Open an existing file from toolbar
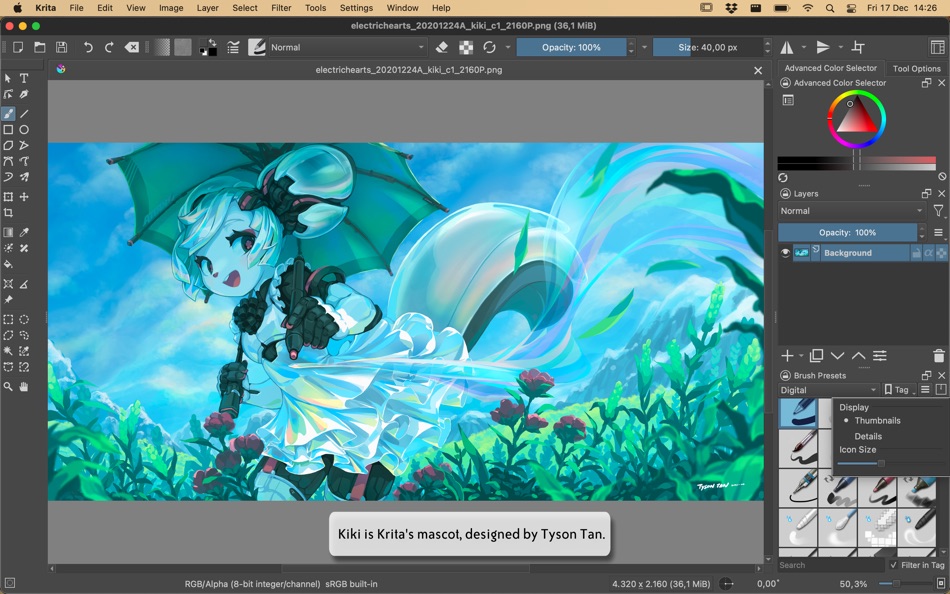Viewport: 950px width, 594px height. (x=40, y=47)
